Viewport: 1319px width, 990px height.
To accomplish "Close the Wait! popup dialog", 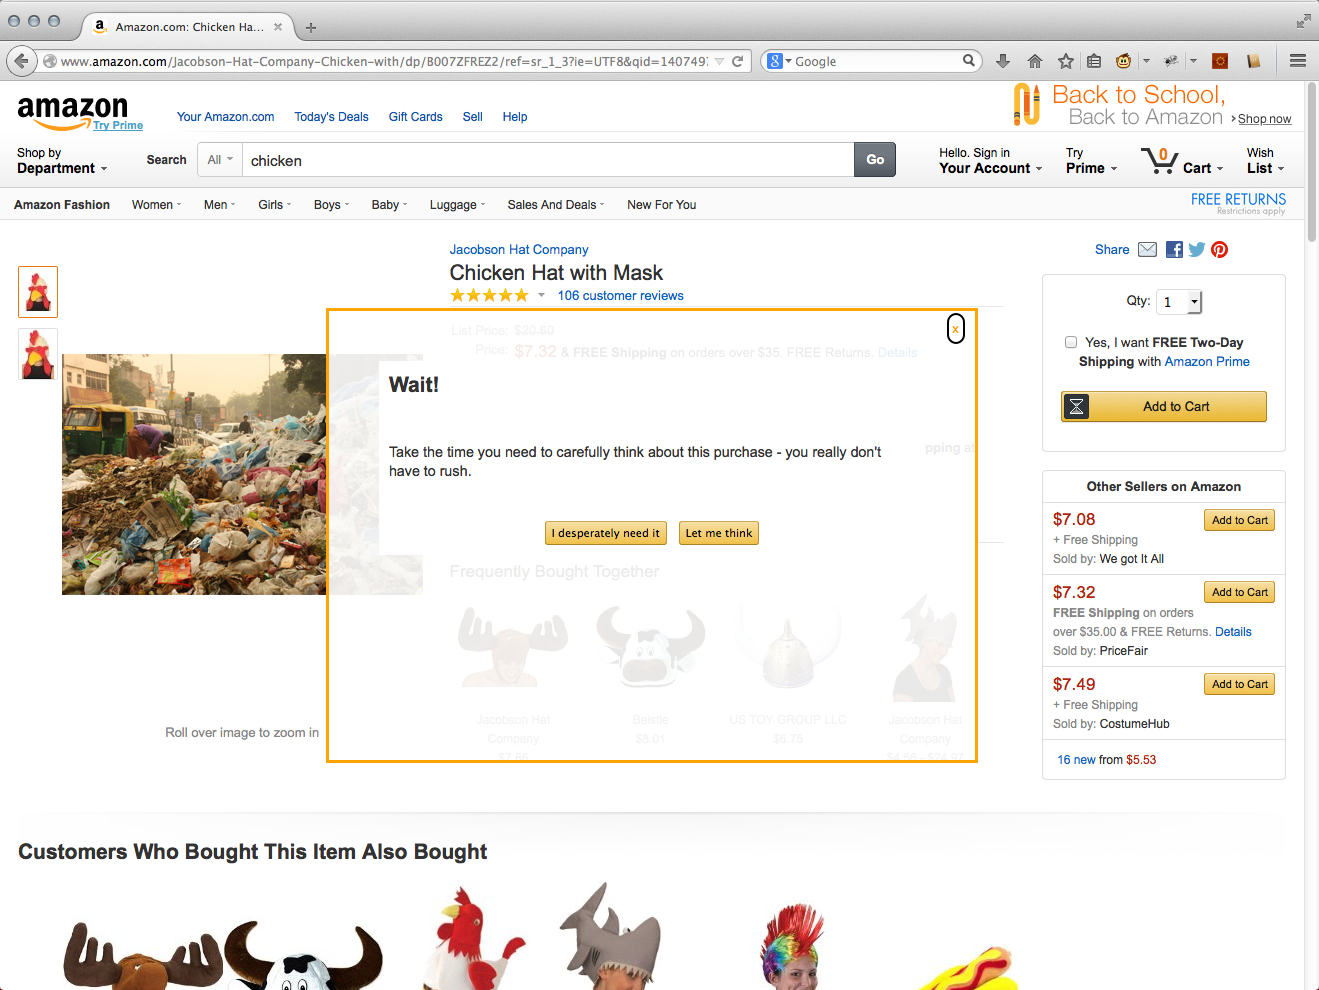I will [x=956, y=329].
